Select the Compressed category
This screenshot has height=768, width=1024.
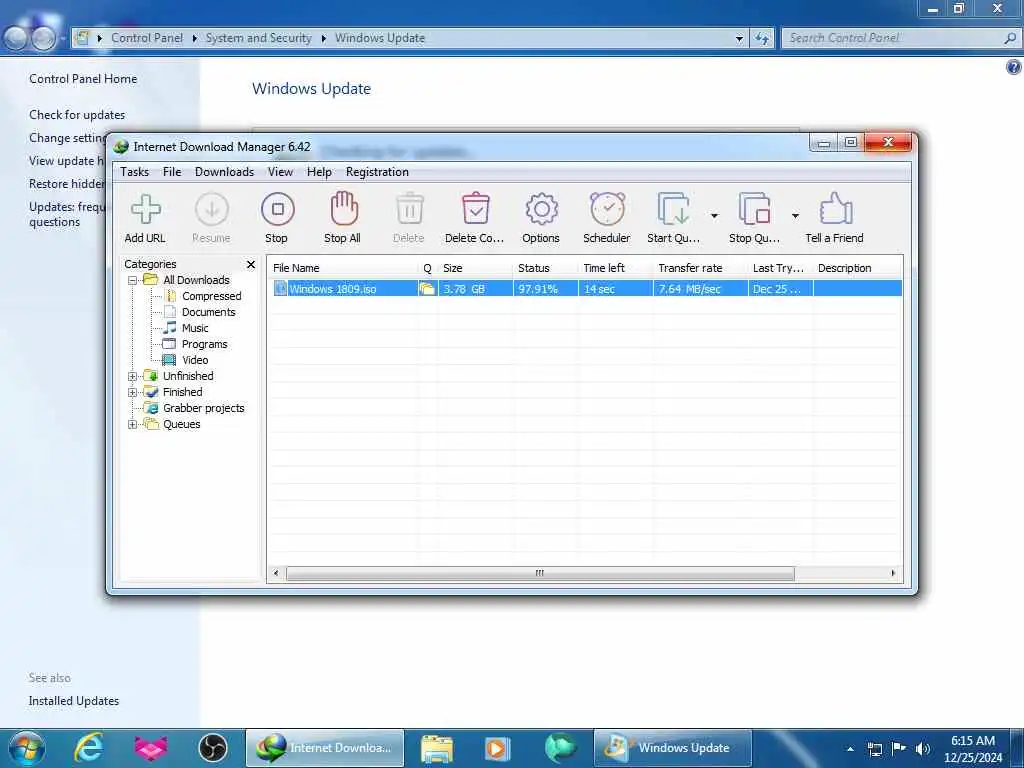(x=212, y=296)
